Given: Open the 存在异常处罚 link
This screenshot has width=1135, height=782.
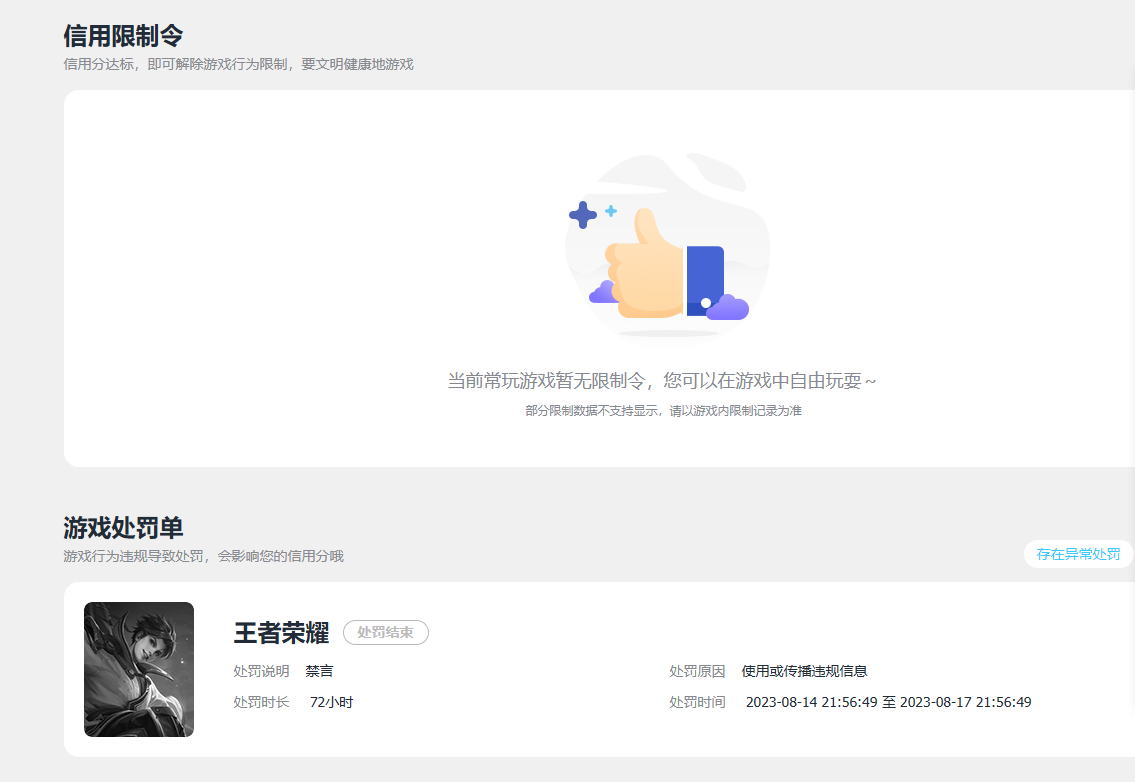Looking at the screenshot, I should (x=1078, y=555).
